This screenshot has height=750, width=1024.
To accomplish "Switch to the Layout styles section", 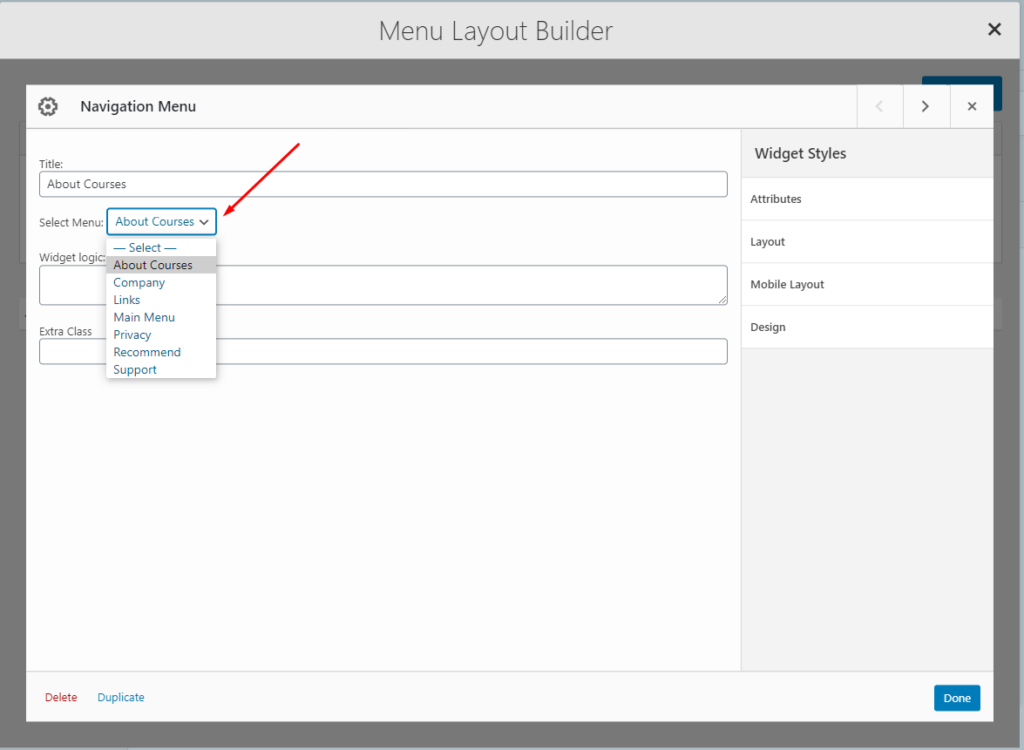I will 765,241.
